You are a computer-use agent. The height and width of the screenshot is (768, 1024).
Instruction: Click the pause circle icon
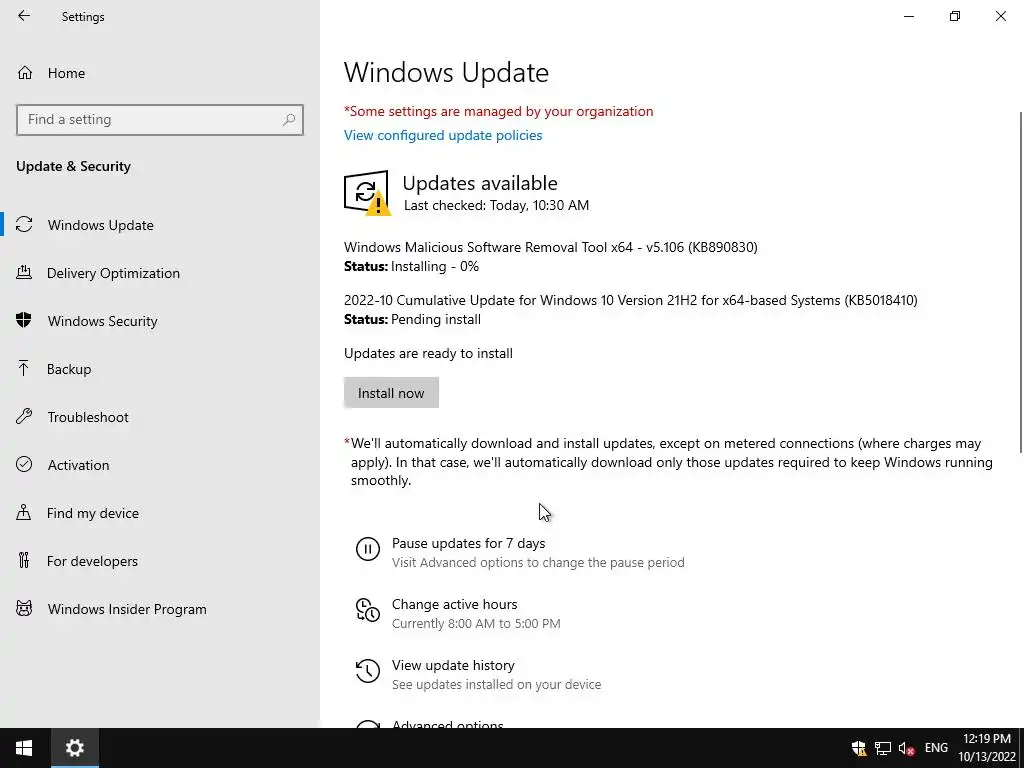[x=368, y=549]
